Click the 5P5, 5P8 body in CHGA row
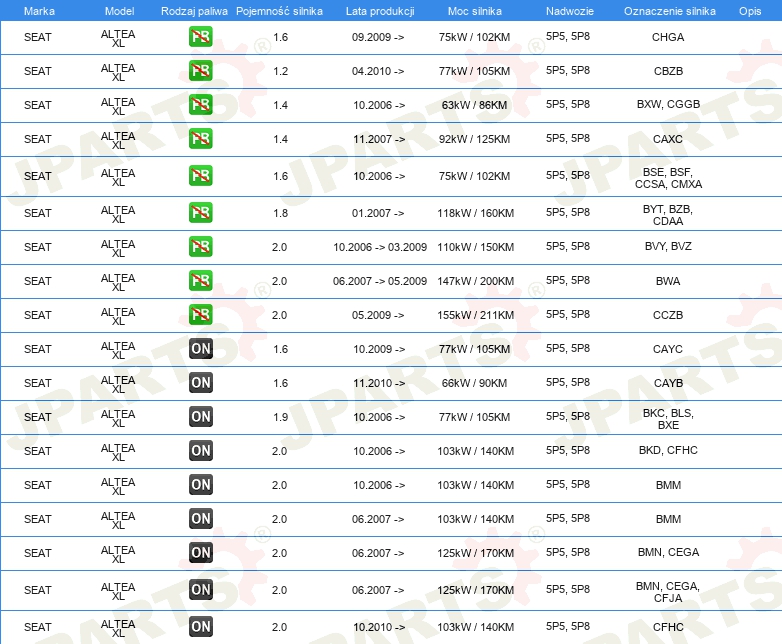Screen dimensions: 782x644 tap(568, 36)
